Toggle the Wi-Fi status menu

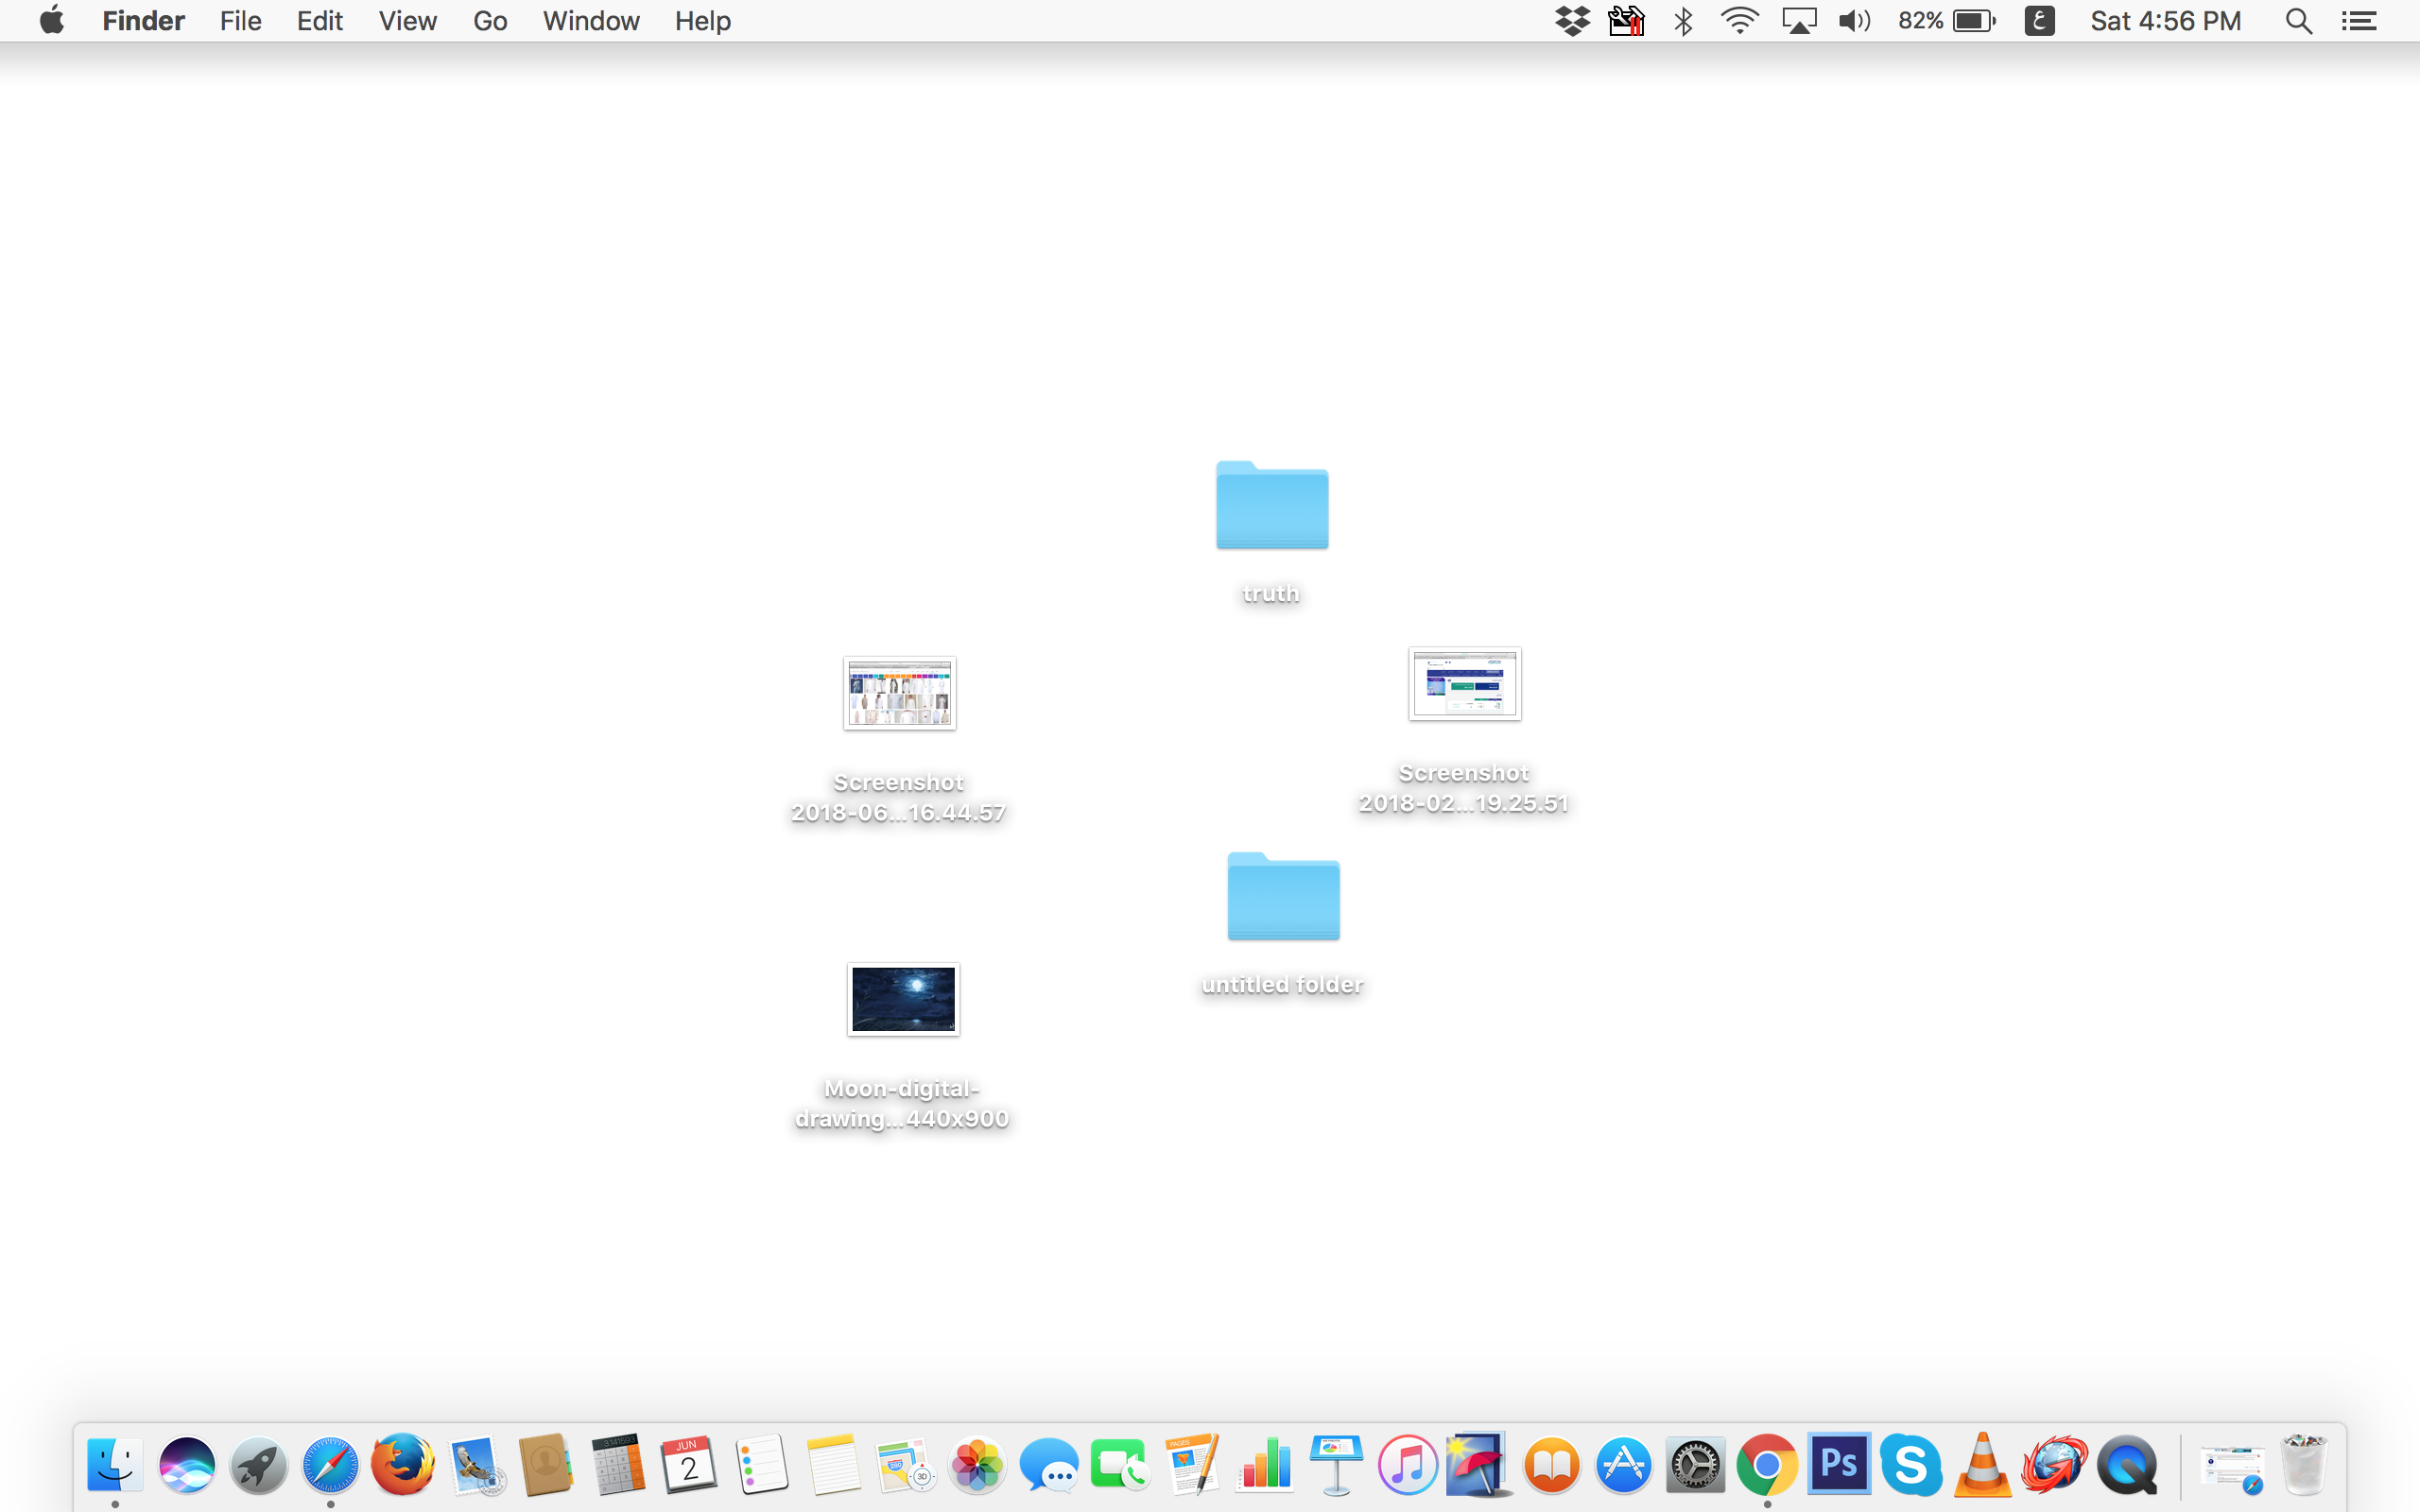(1740, 21)
